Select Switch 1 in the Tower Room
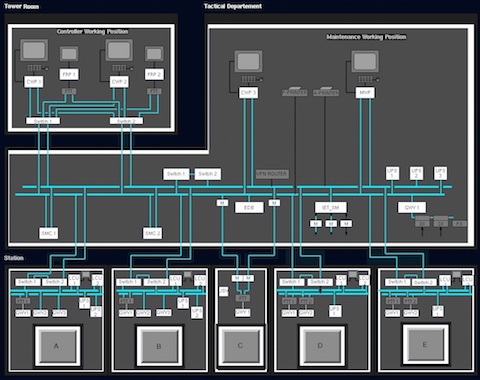 tap(43, 121)
